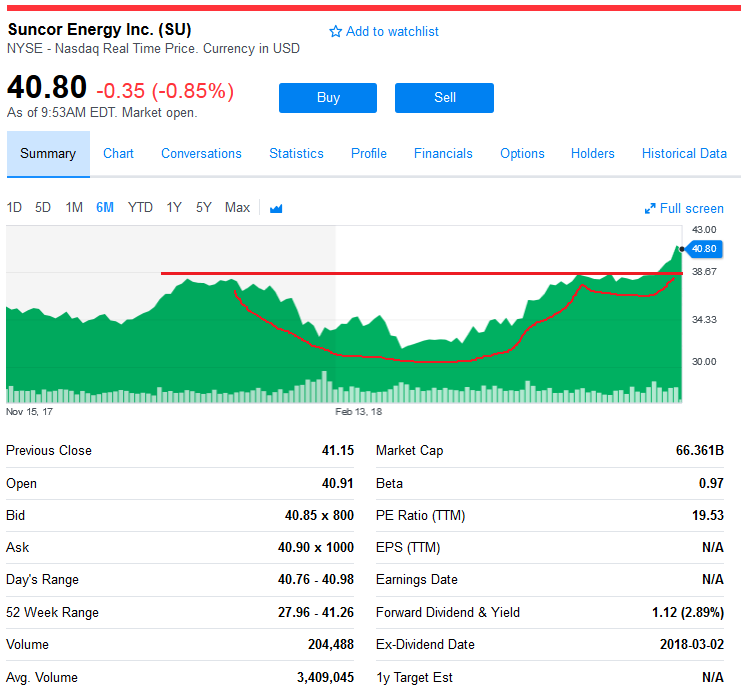Screen dimensions: 741x690
Task: Select the 5Y chart range
Action: 204,207
